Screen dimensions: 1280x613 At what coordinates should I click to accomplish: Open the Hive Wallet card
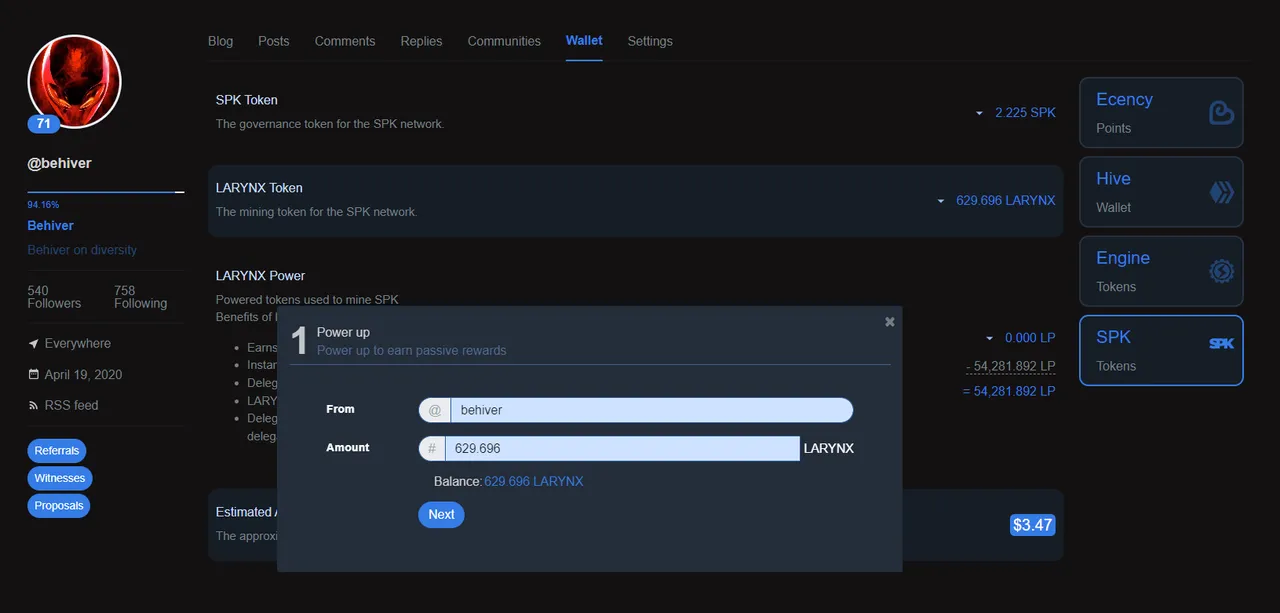point(1161,192)
